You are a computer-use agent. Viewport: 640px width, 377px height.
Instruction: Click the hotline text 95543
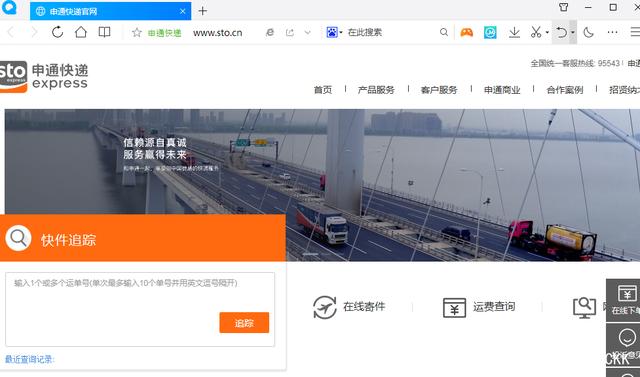click(x=609, y=63)
